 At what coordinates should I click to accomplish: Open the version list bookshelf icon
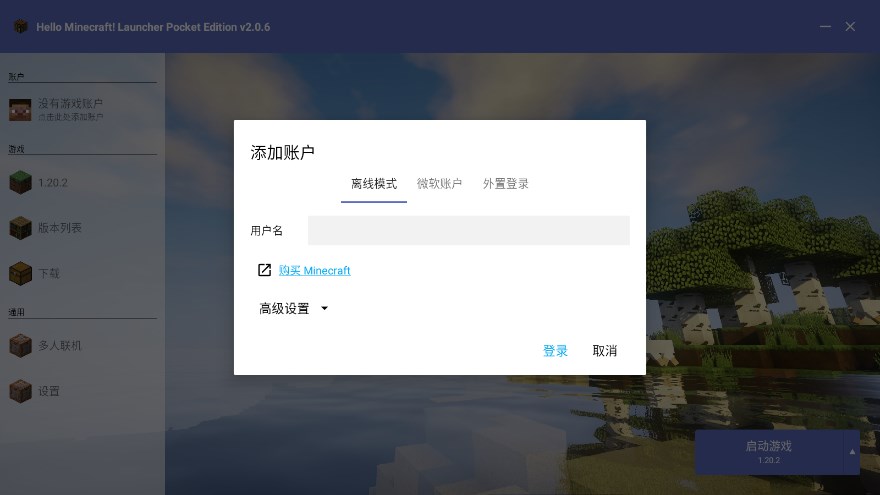[20, 228]
